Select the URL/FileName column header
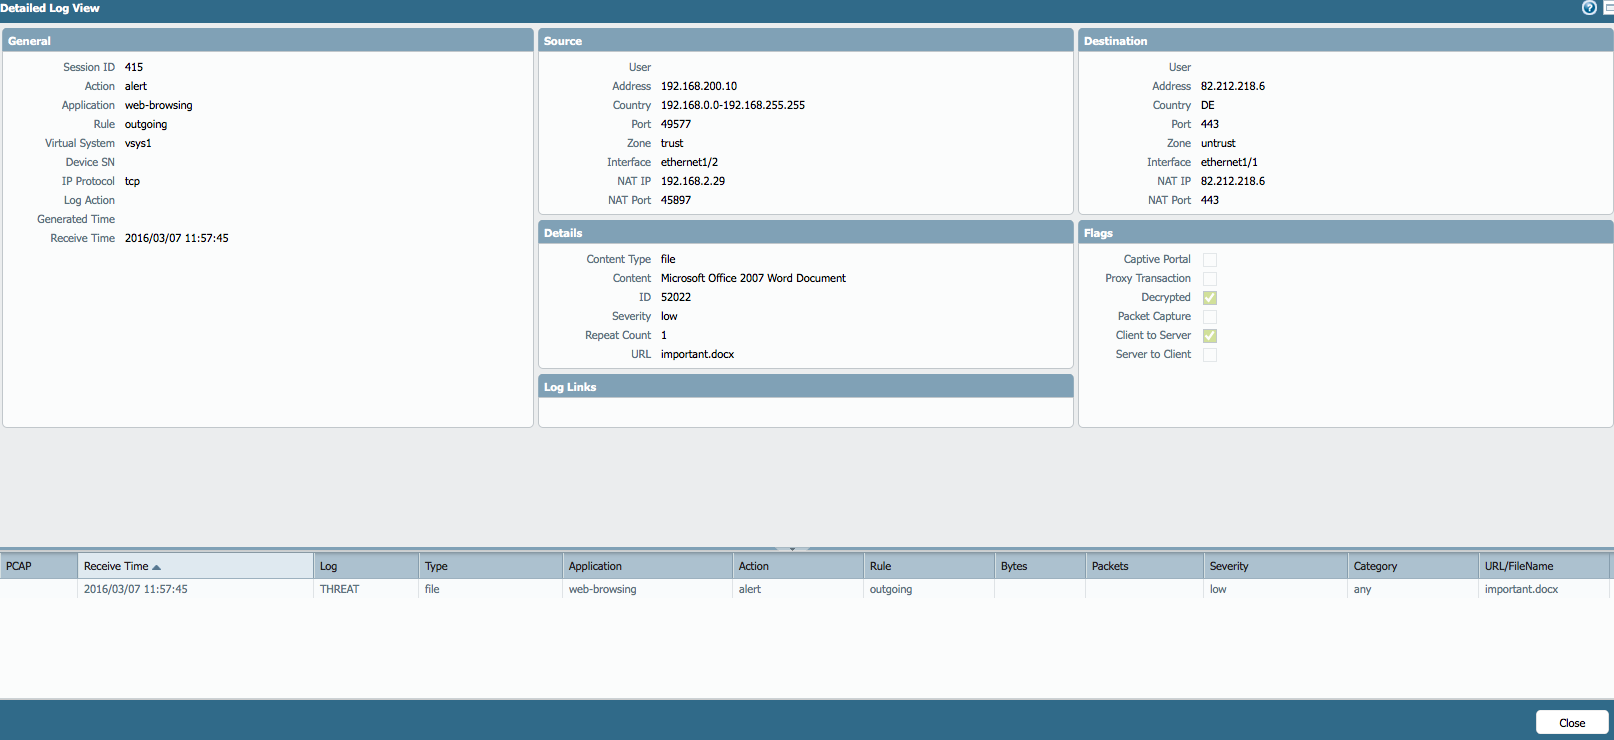 click(1518, 566)
